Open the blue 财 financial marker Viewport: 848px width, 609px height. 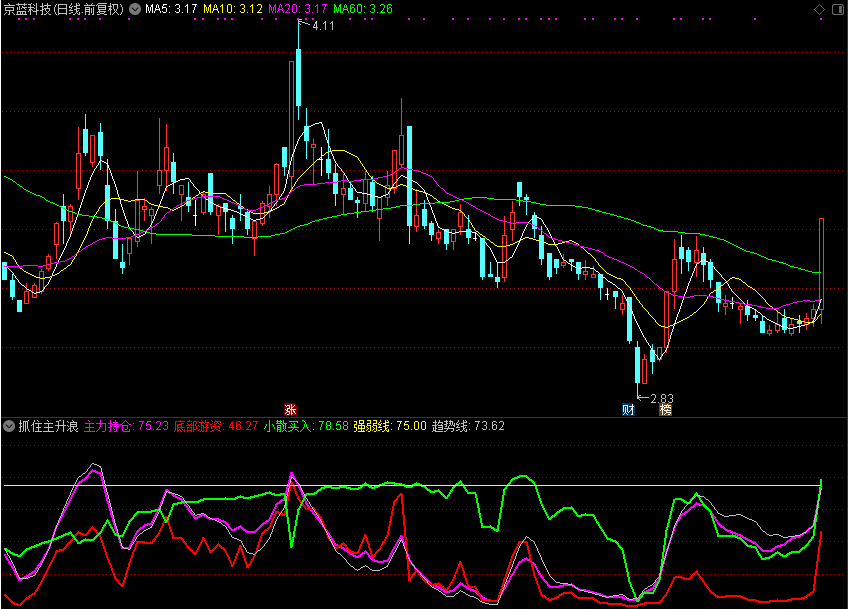click(x=628, y=409)
